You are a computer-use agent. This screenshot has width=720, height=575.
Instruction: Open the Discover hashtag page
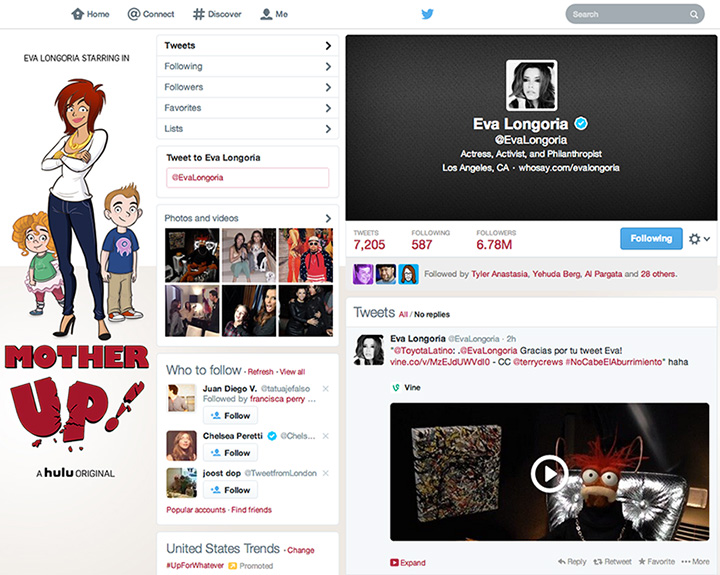point(217,14)
